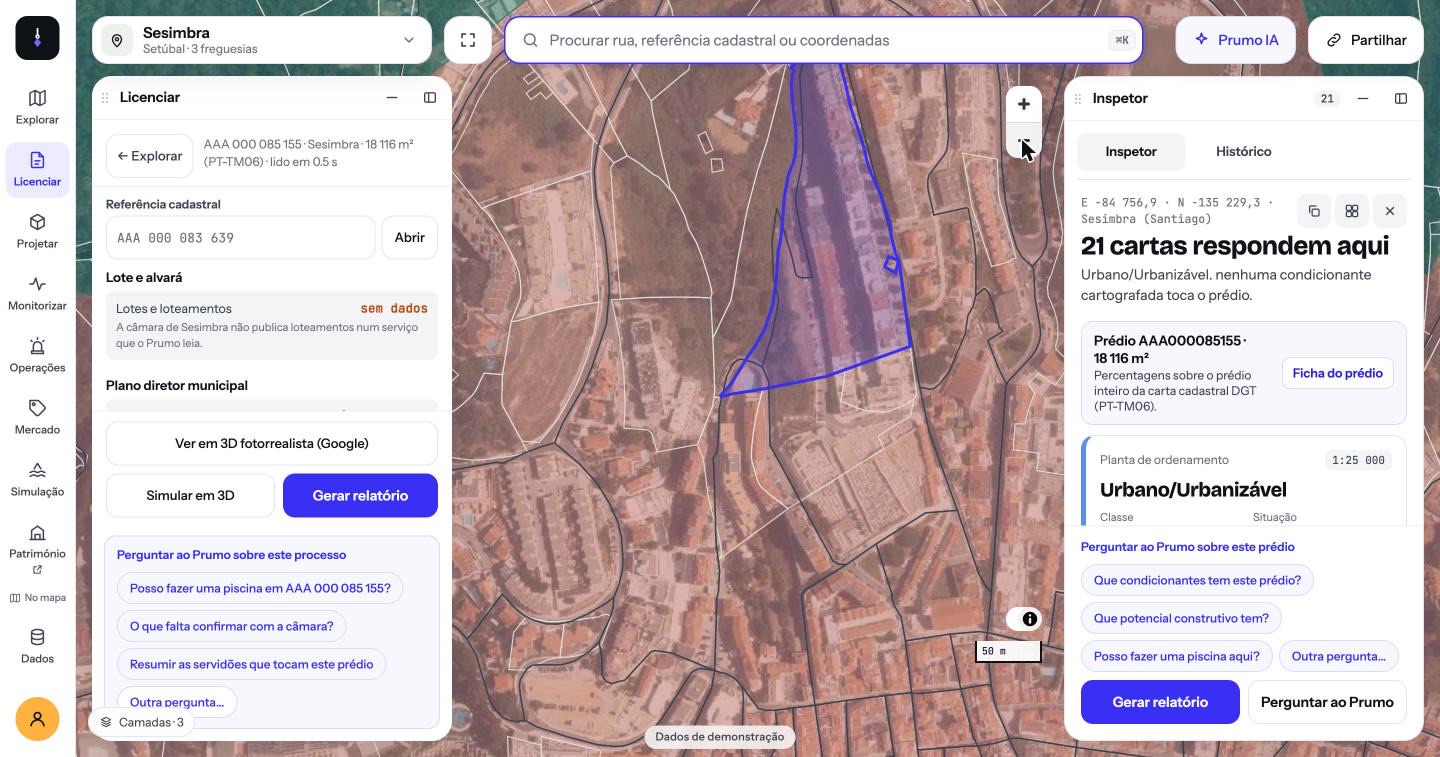The height and width of the screenshot is (757, 1440).
Task: Open the Mercado section
Action: click(x=37, y=417)
